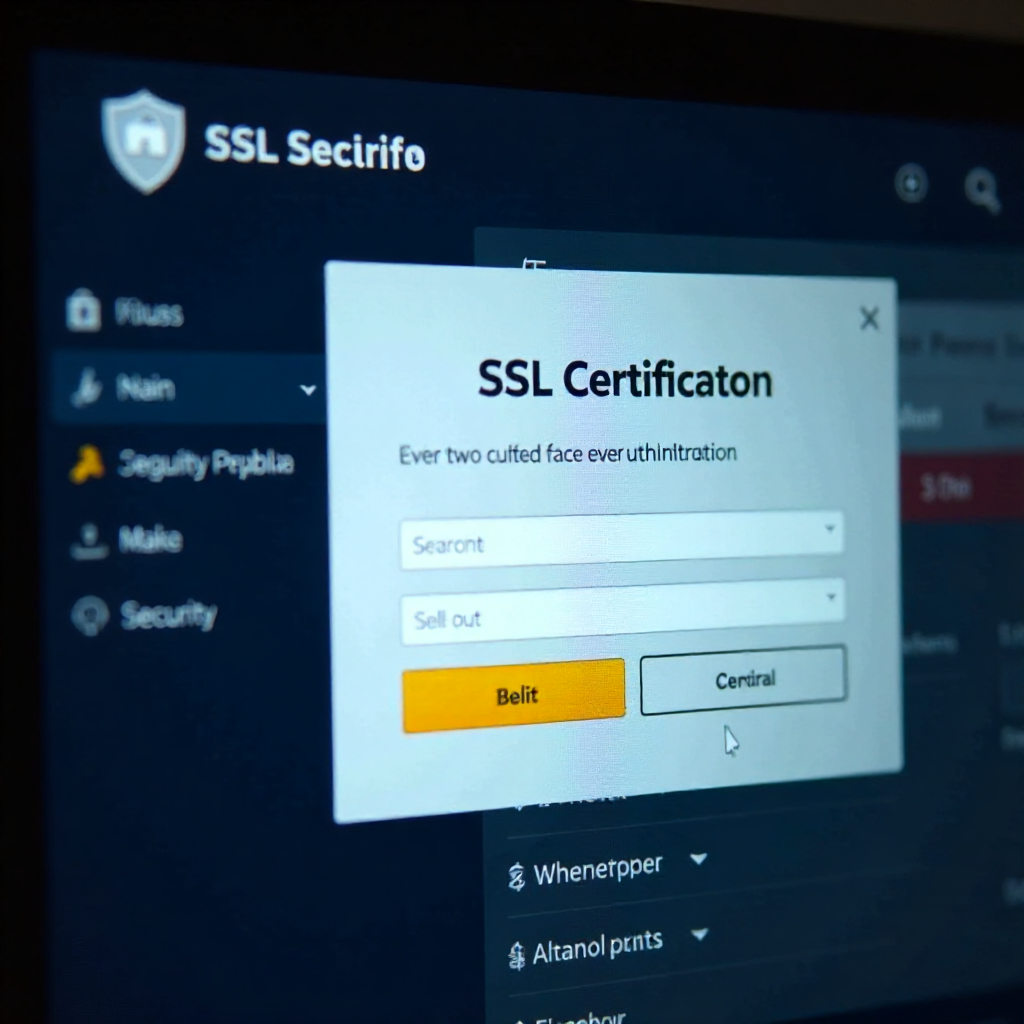
Task: Click the Nain sidebar item icon
Action: click(88, 387)
